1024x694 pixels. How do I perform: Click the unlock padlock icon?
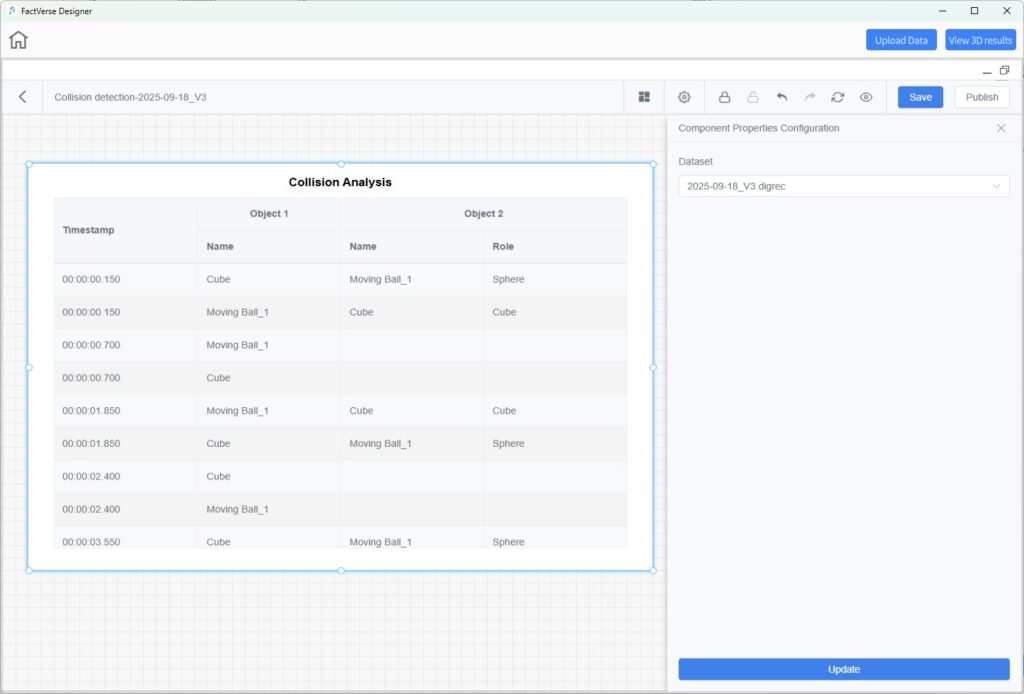point(753,97)
